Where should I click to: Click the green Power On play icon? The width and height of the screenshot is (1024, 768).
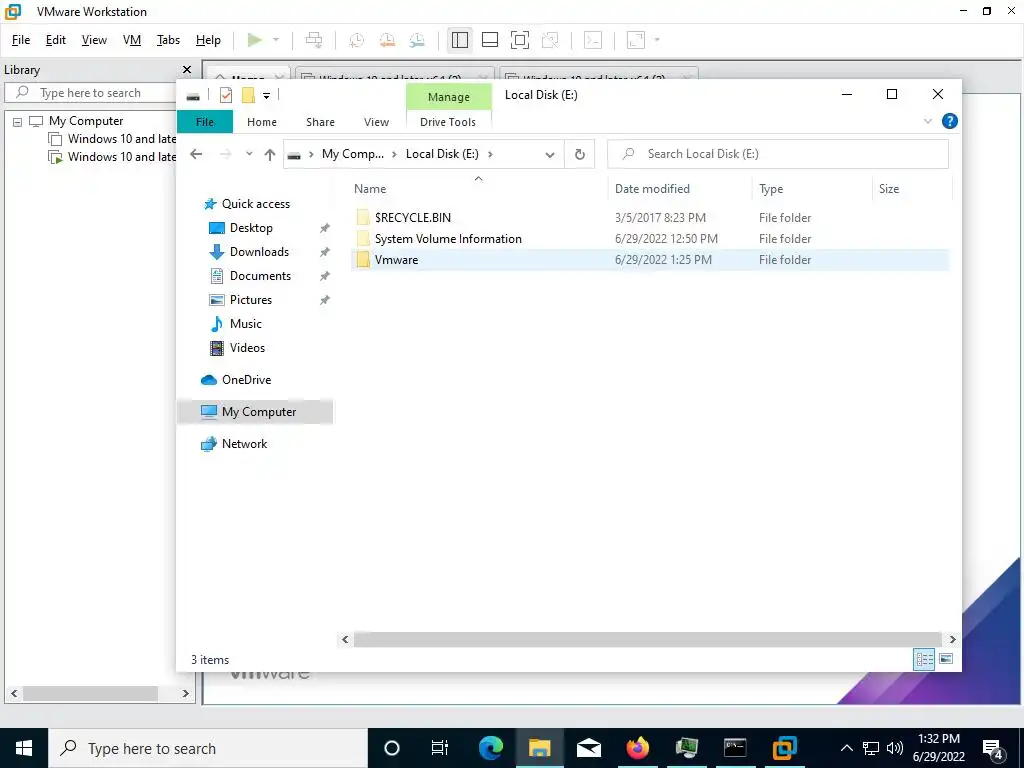coord(255,40)
